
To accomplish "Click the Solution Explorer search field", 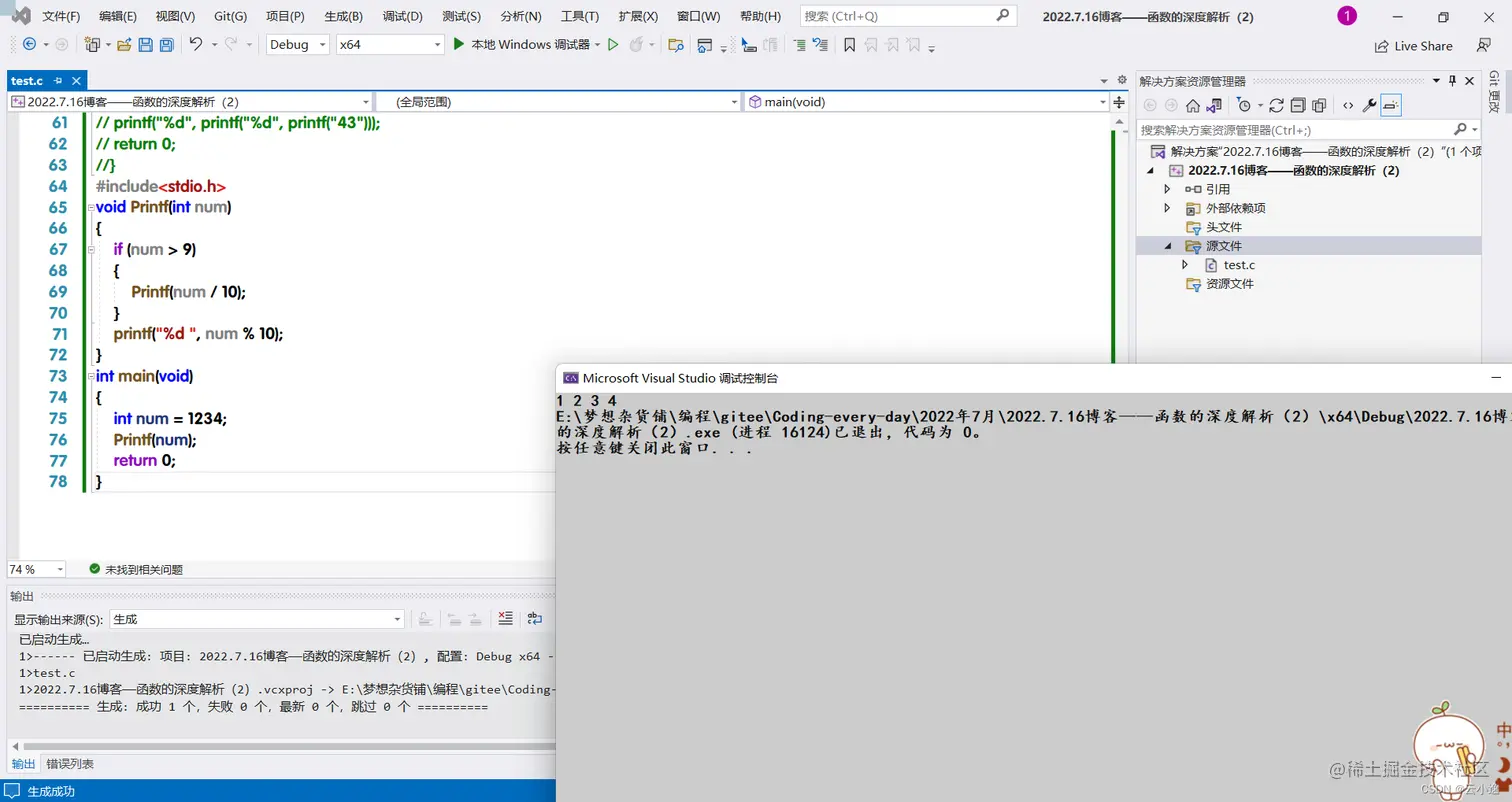I will click(x=1308, y=130).
